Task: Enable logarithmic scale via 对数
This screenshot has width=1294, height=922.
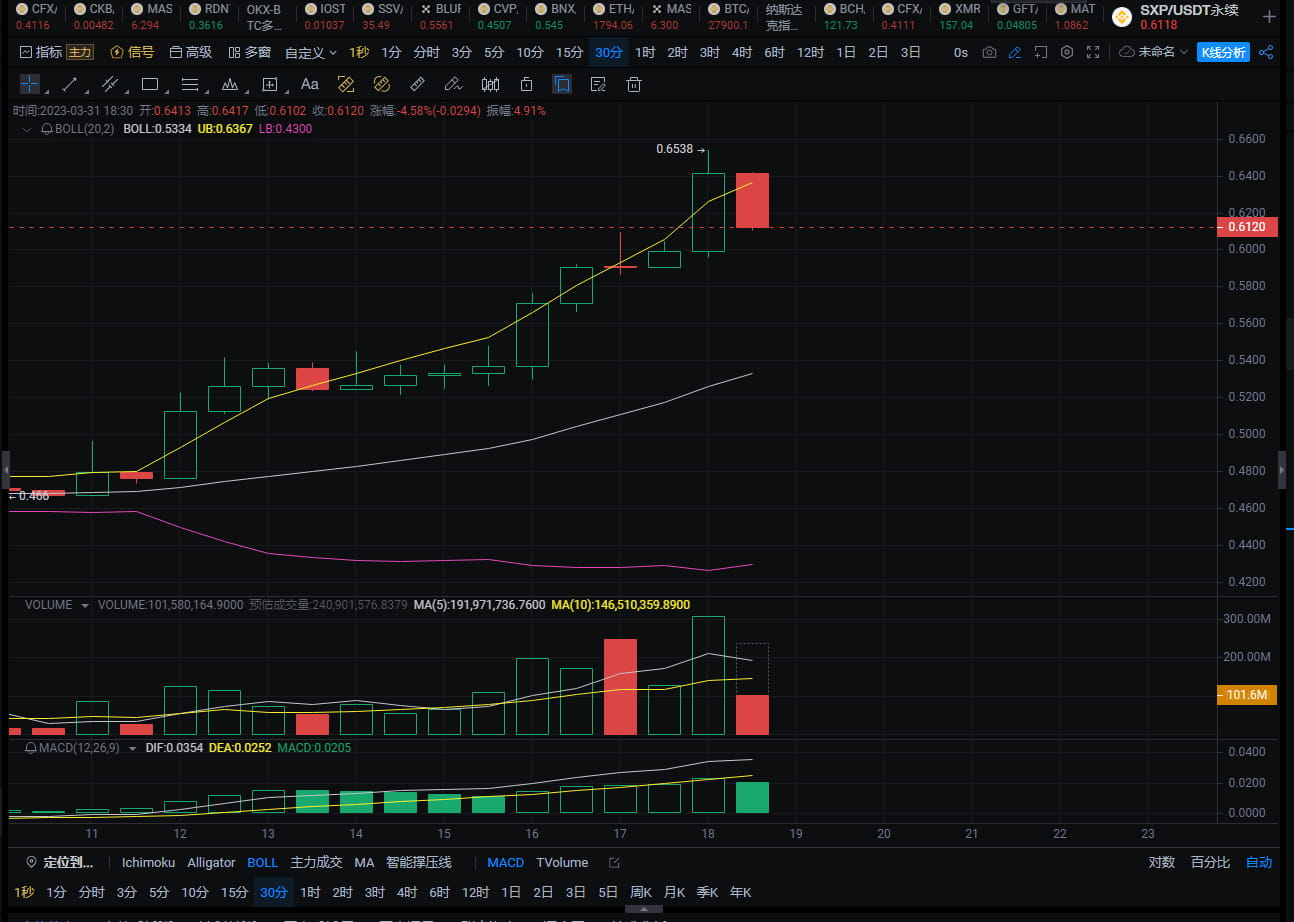Action: pyautogui.click(x=1161, y=862)
